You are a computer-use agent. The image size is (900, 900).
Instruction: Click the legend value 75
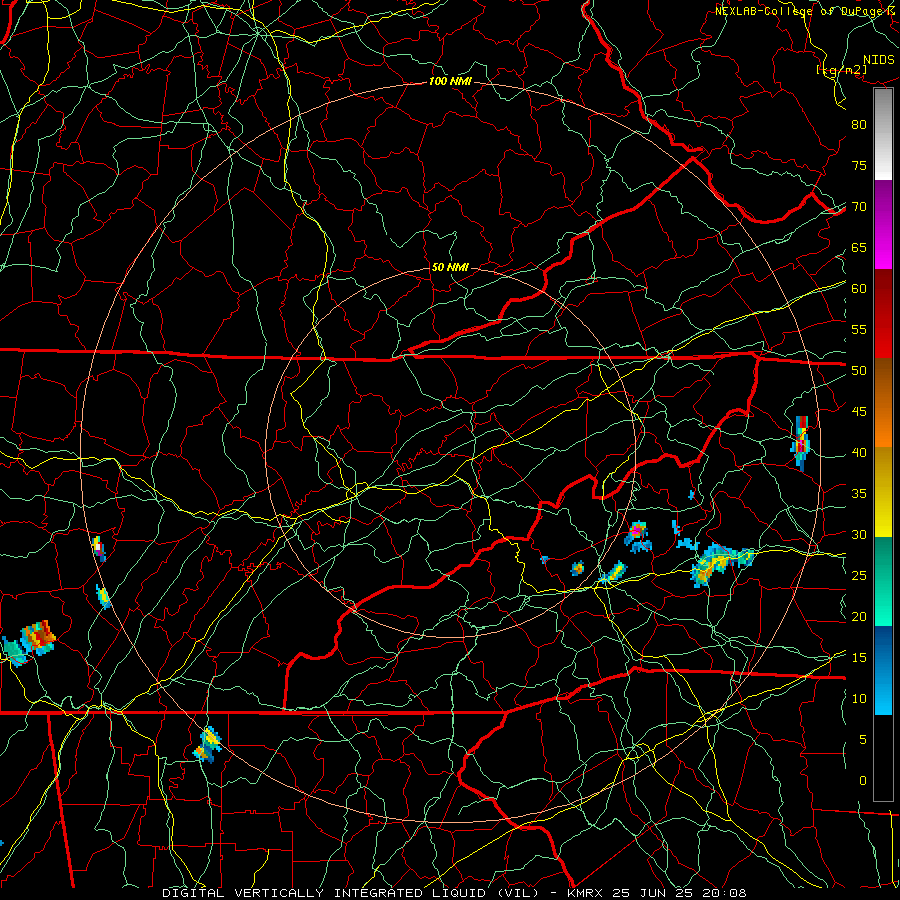(859, 166)
